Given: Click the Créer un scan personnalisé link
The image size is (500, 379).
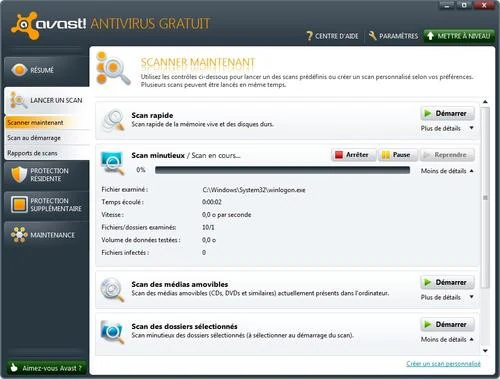Looking at the screenshot, I should [443, 364].
